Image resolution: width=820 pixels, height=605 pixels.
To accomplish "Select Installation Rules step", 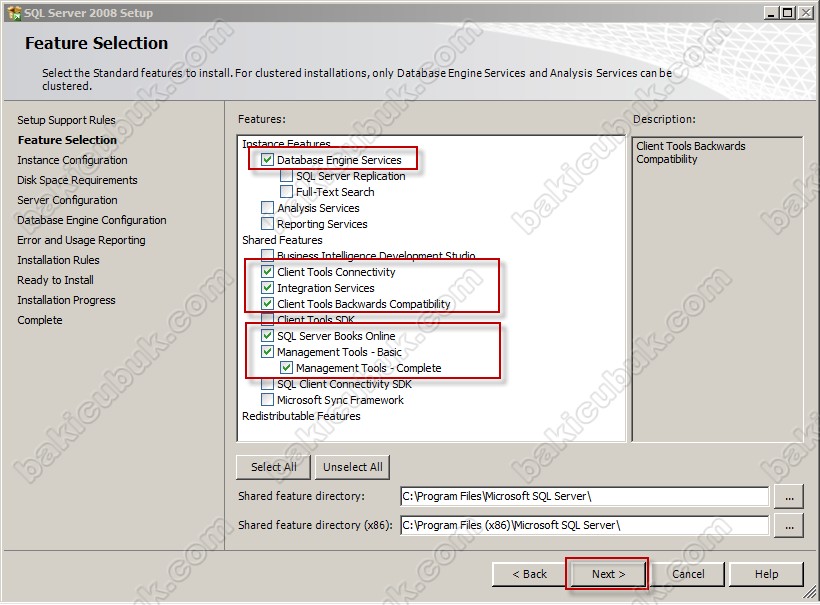I will tap(58, 260).
